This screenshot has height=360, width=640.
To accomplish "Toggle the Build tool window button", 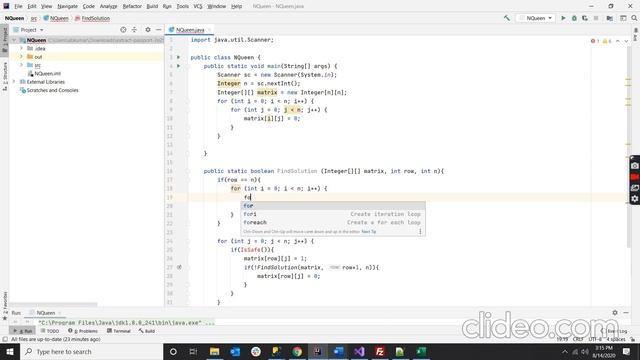I will coord(147,331).
